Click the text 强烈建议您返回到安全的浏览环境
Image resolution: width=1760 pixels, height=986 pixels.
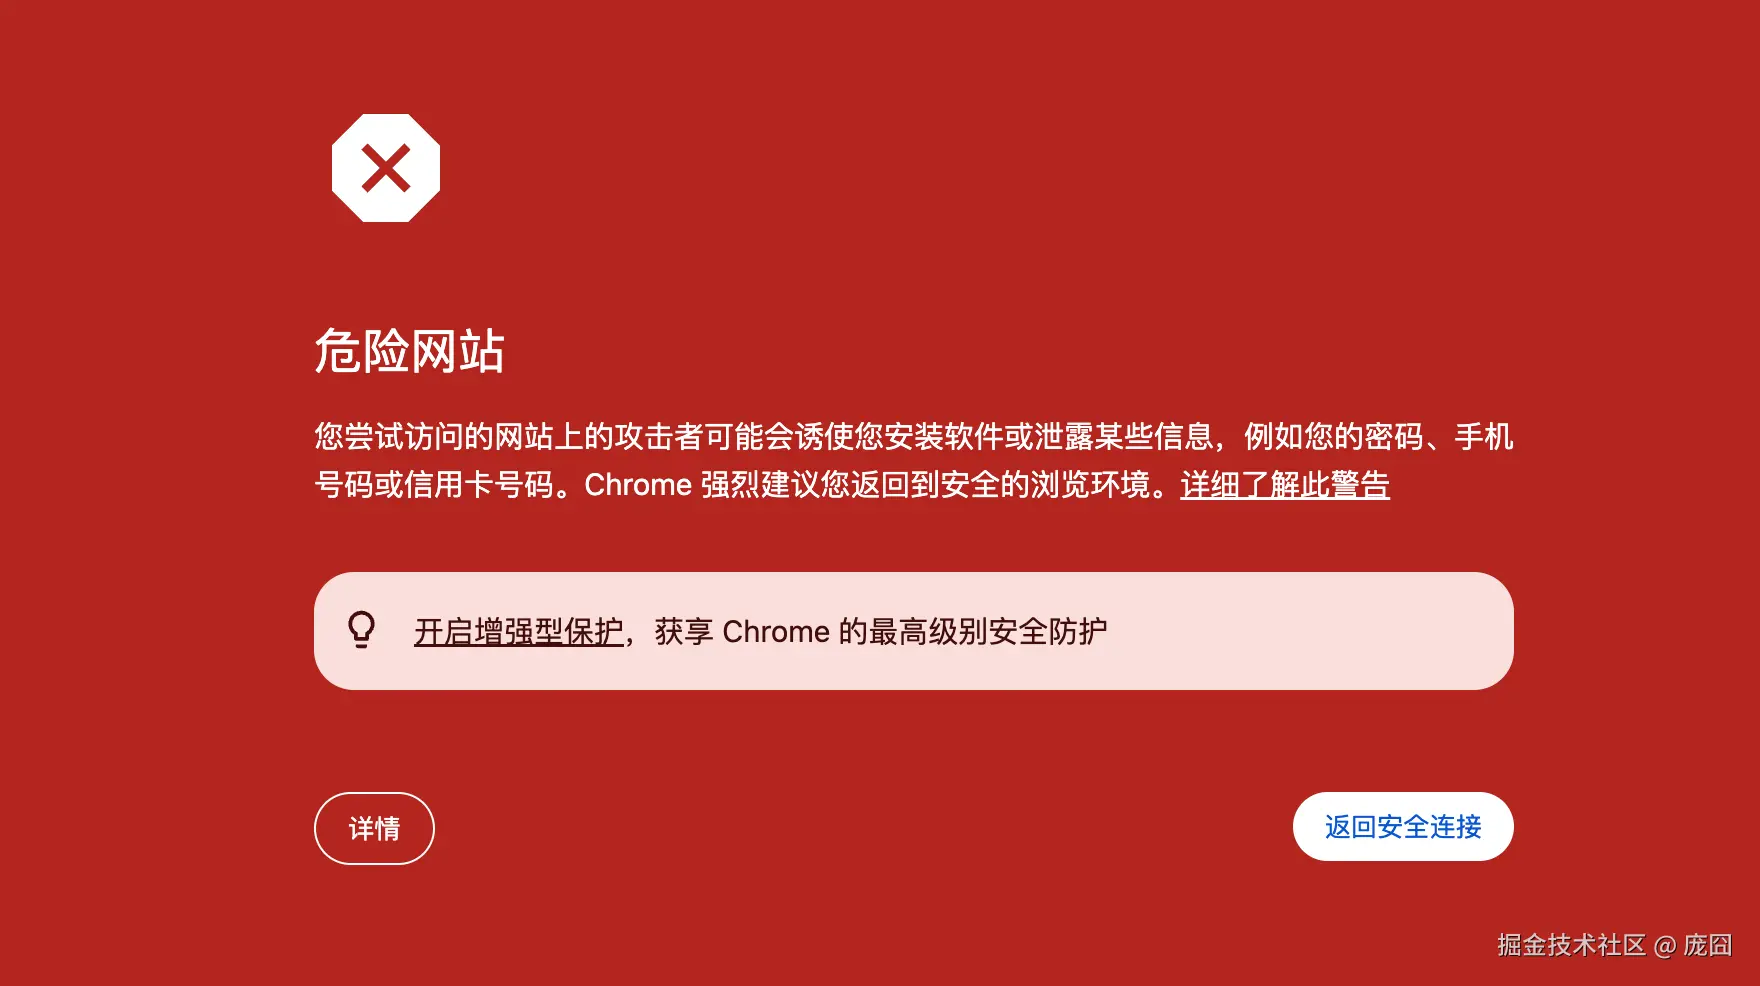coord(925,485)
